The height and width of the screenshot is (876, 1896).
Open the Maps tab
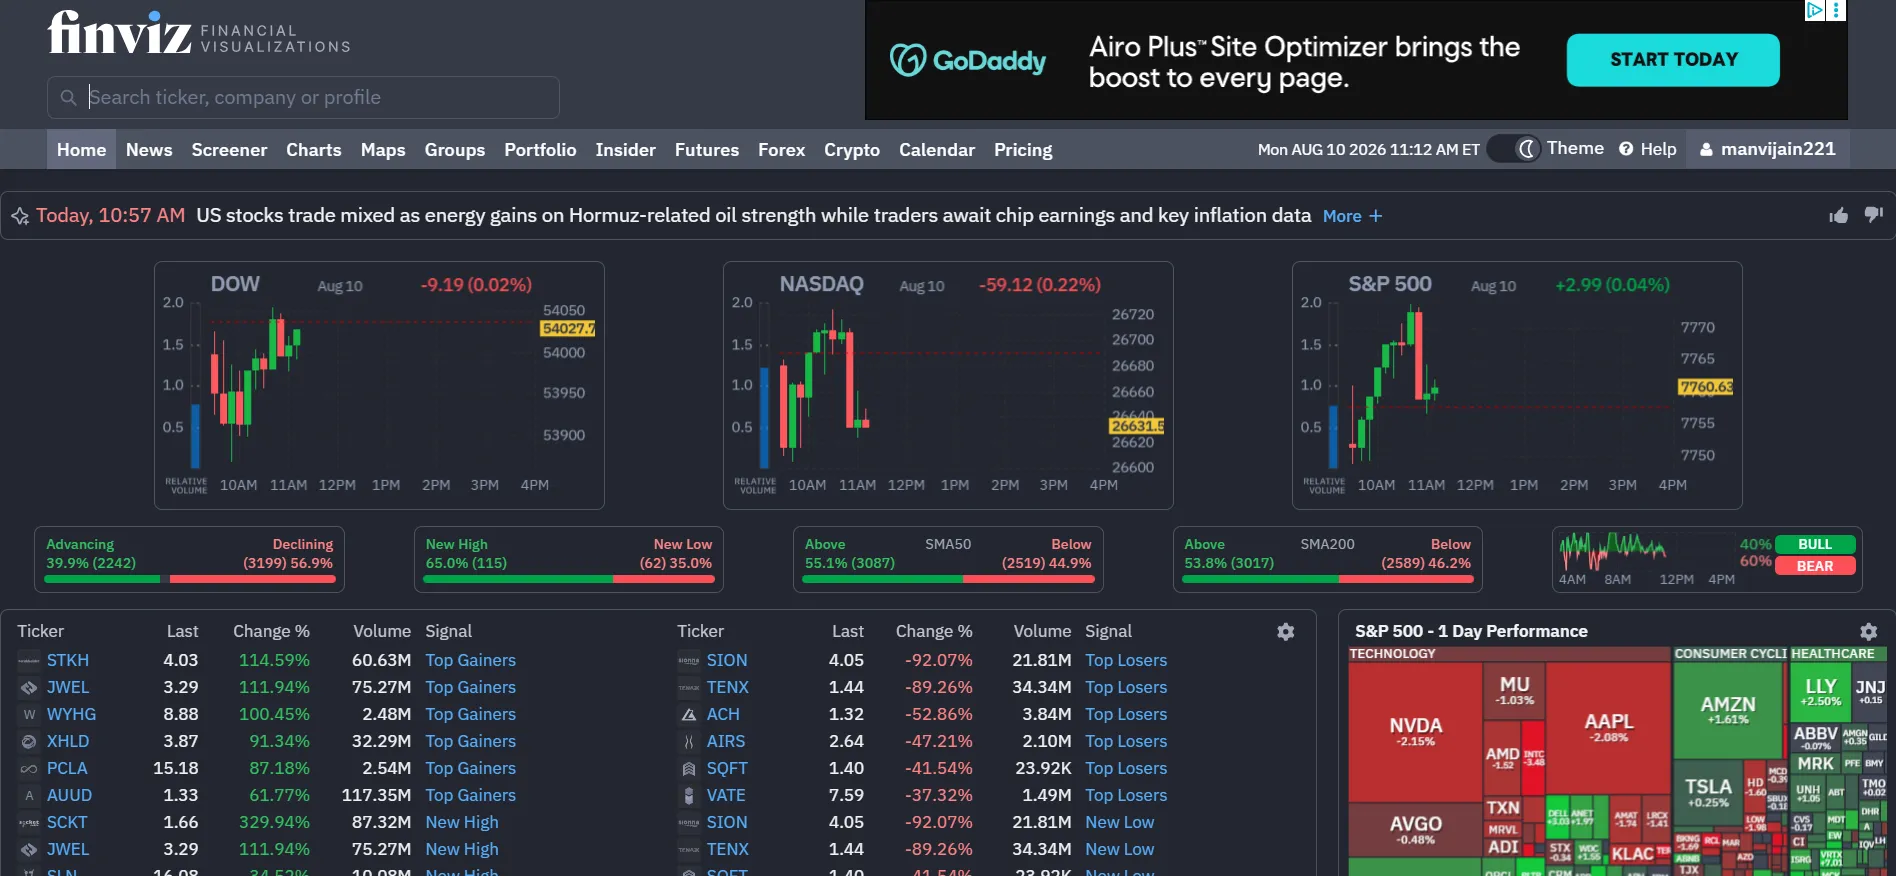click(x=383, y=150)
